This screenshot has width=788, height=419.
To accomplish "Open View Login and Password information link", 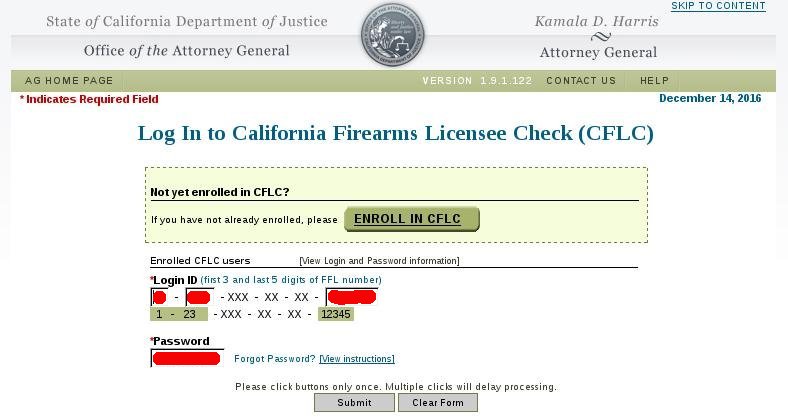I will [x=379, y=261].
